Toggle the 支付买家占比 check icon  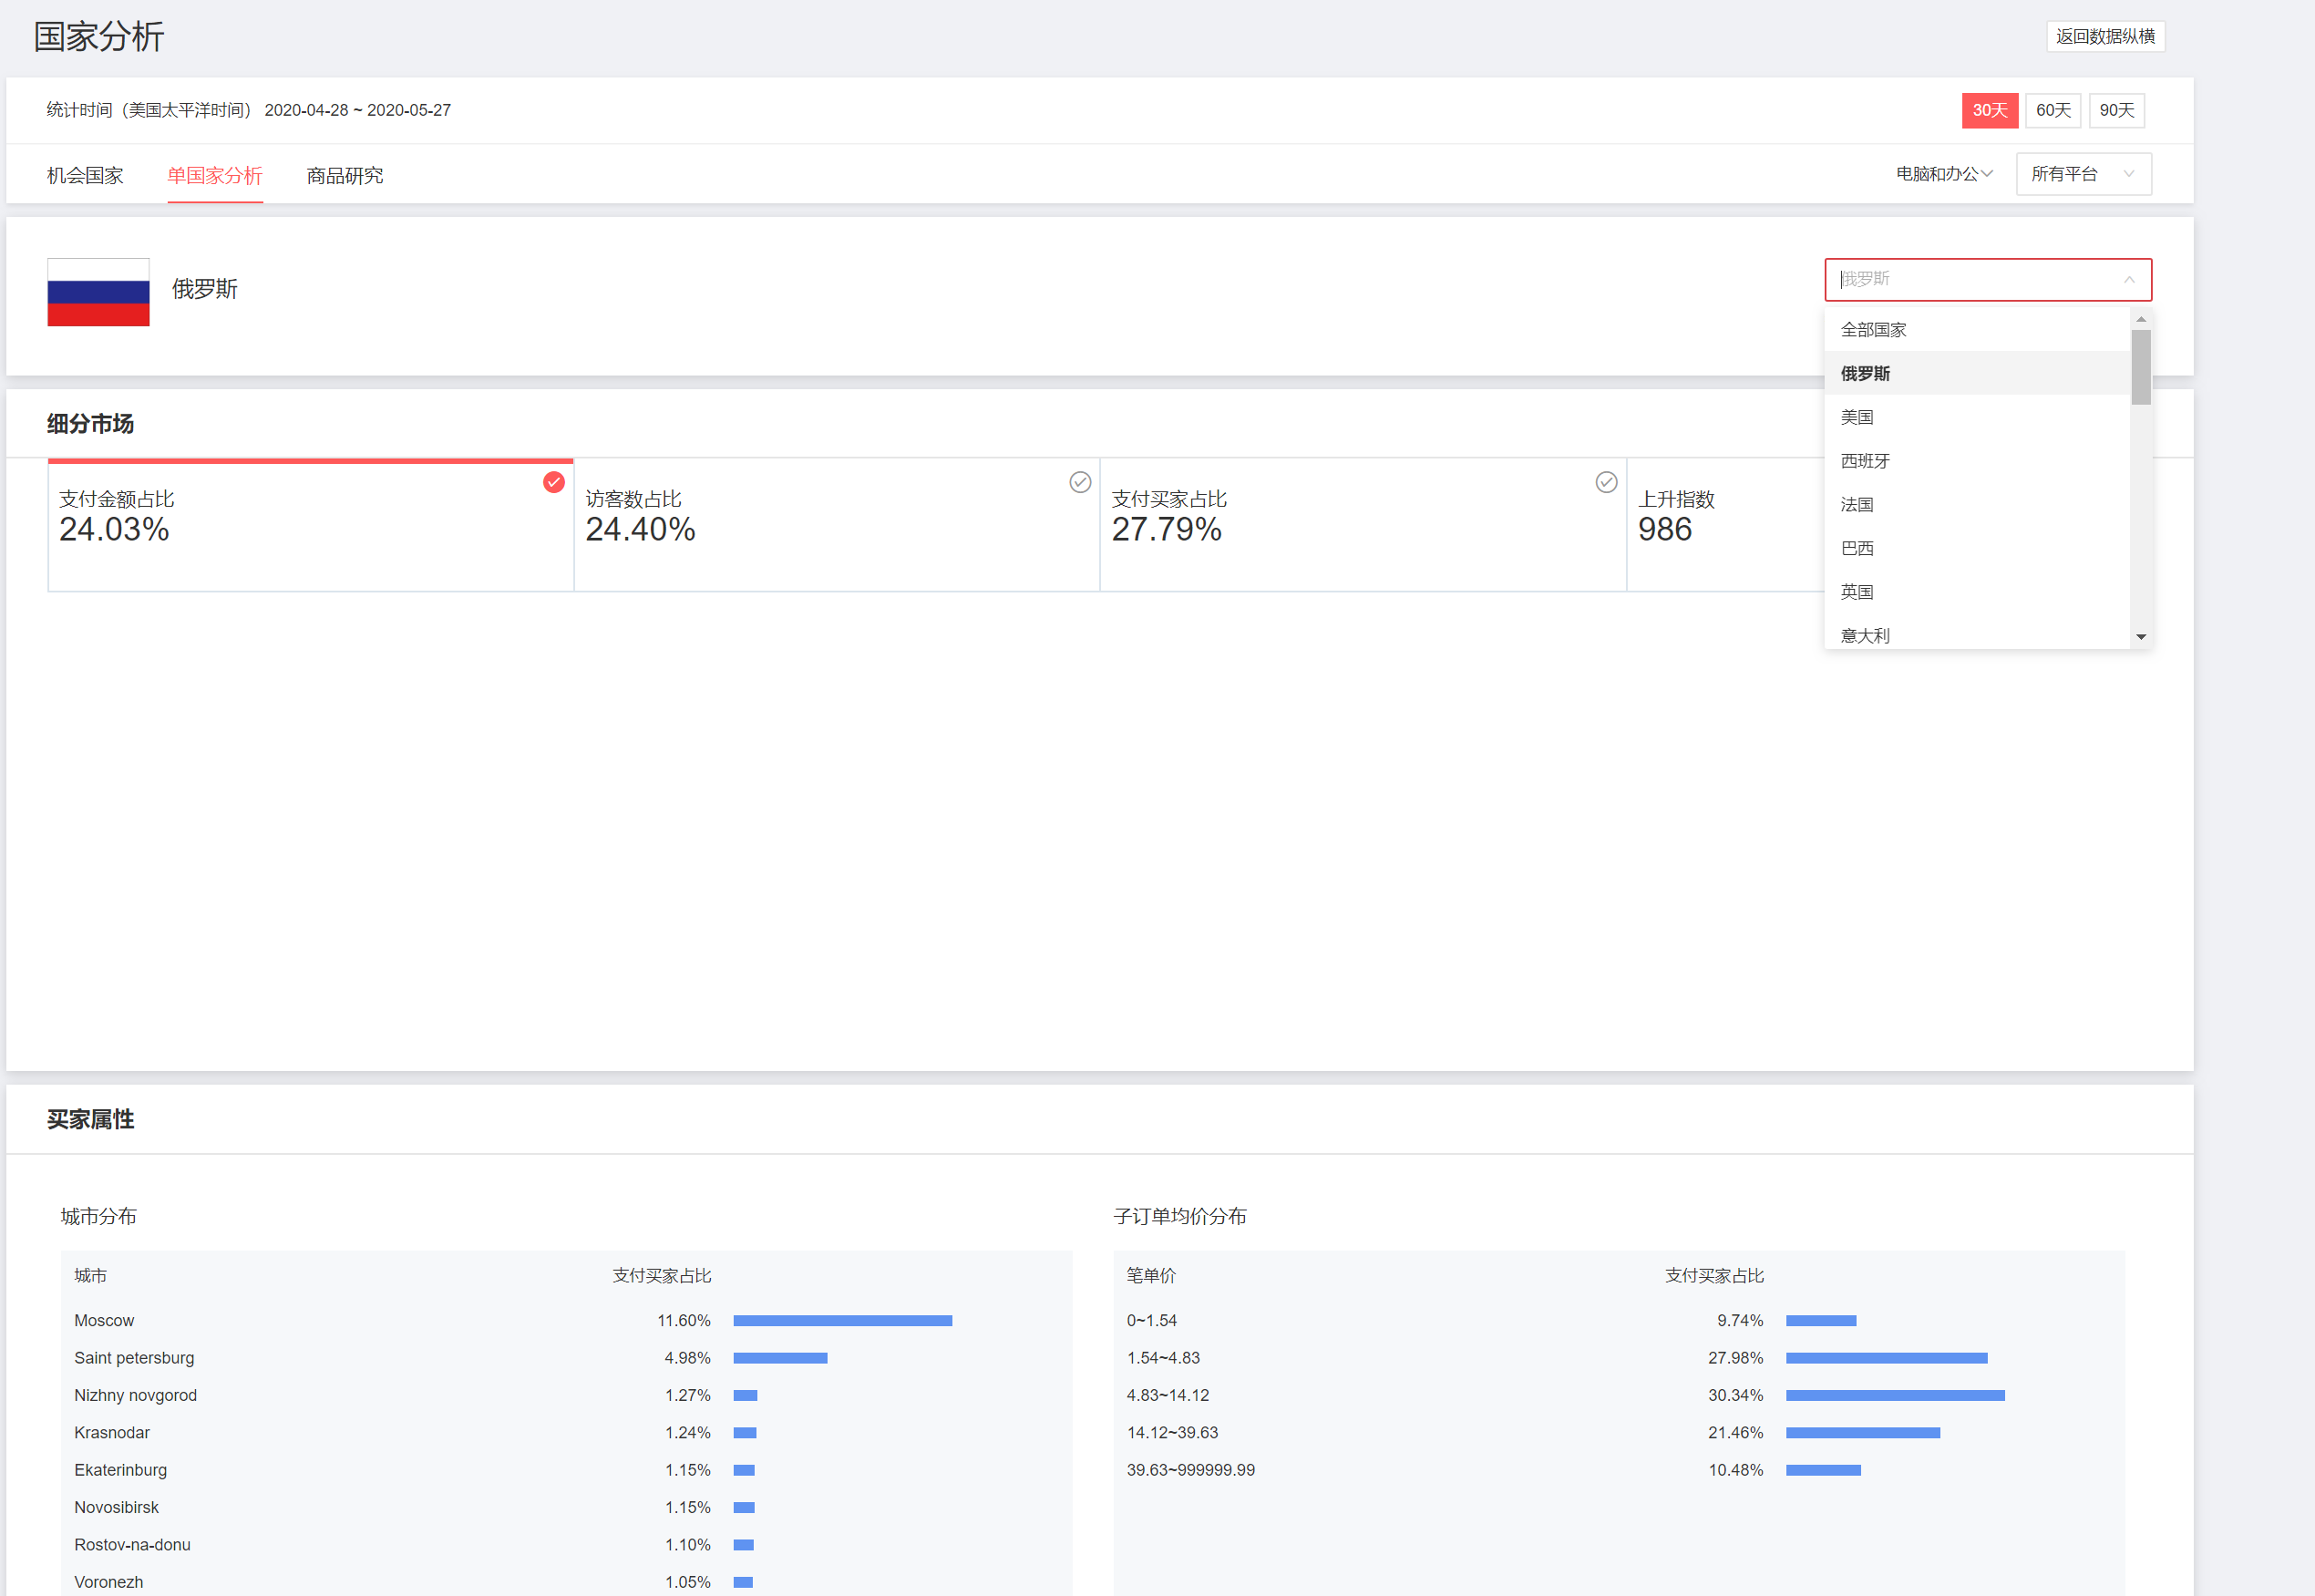(1606, 482)
